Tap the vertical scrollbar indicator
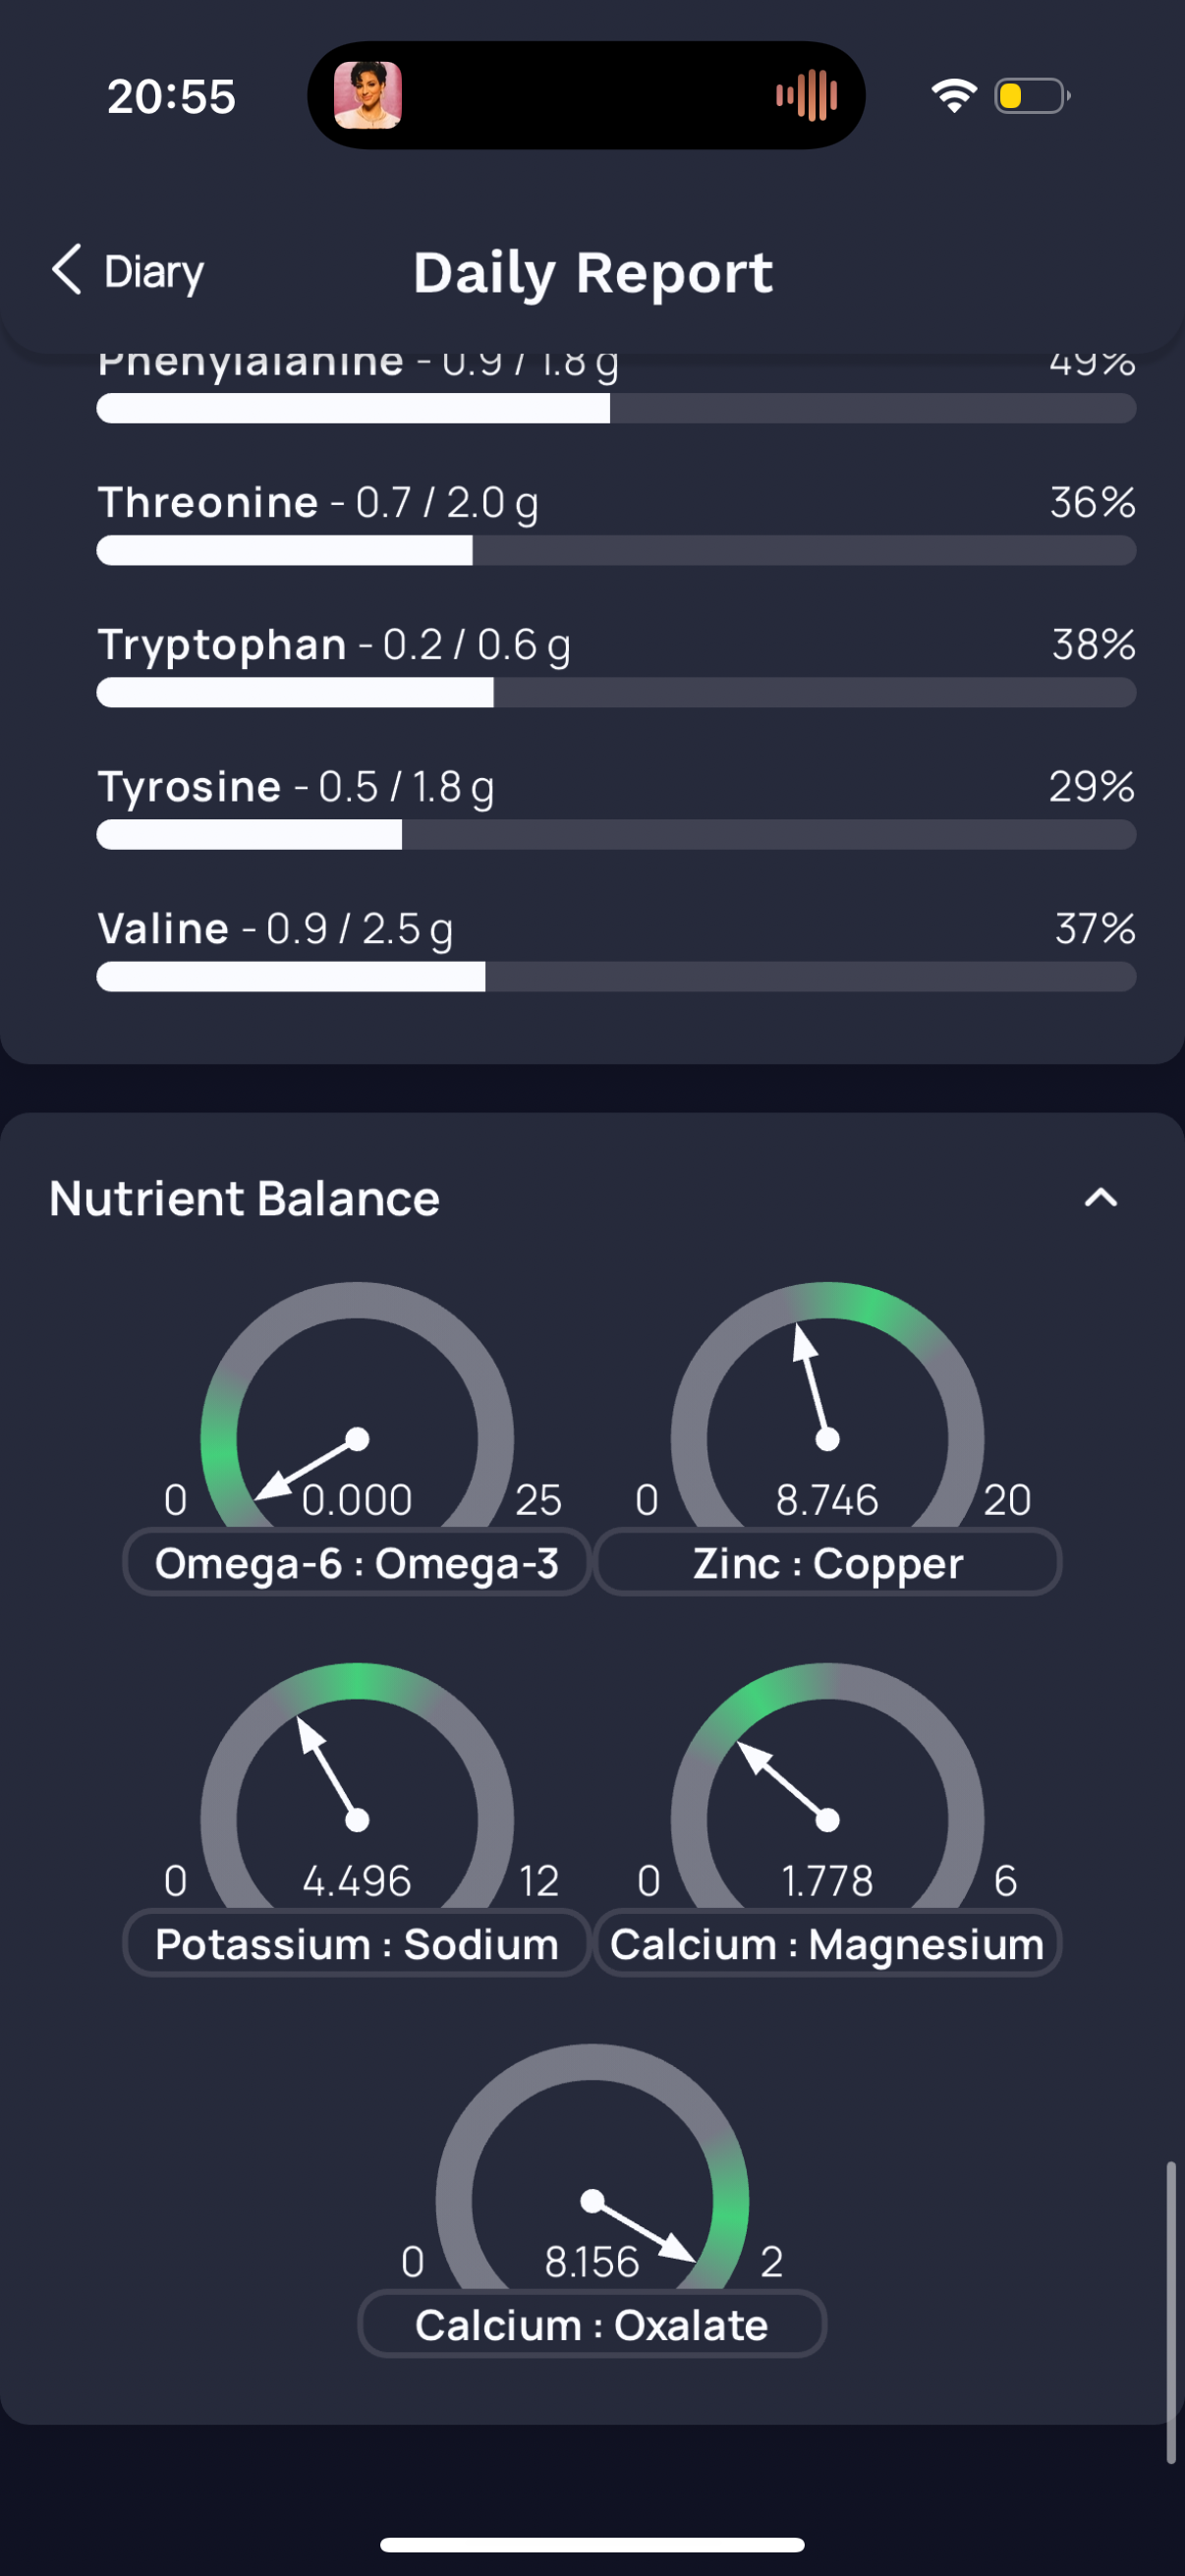 point(1170,2310)
